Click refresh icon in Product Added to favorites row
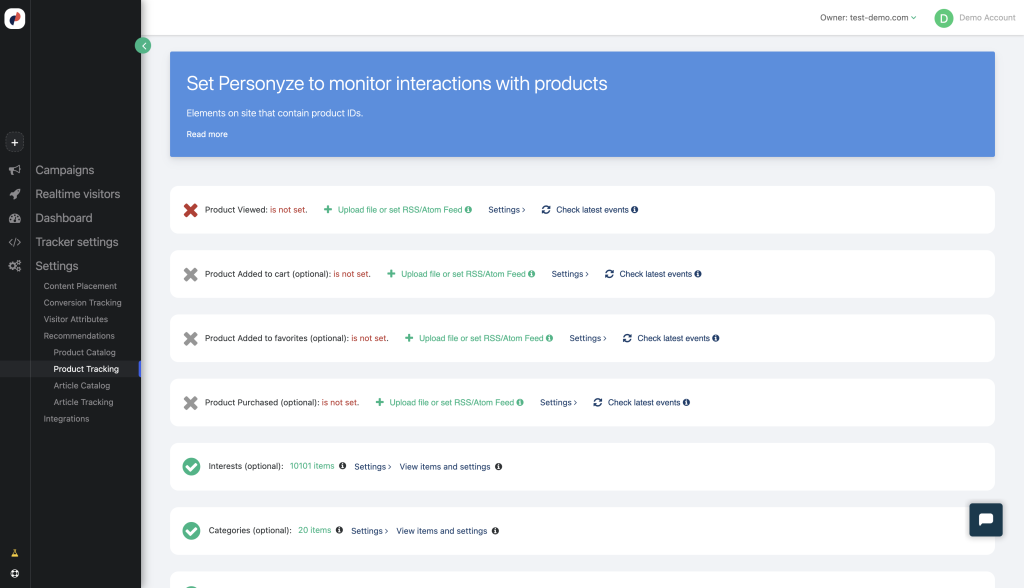 pos(627,338)
